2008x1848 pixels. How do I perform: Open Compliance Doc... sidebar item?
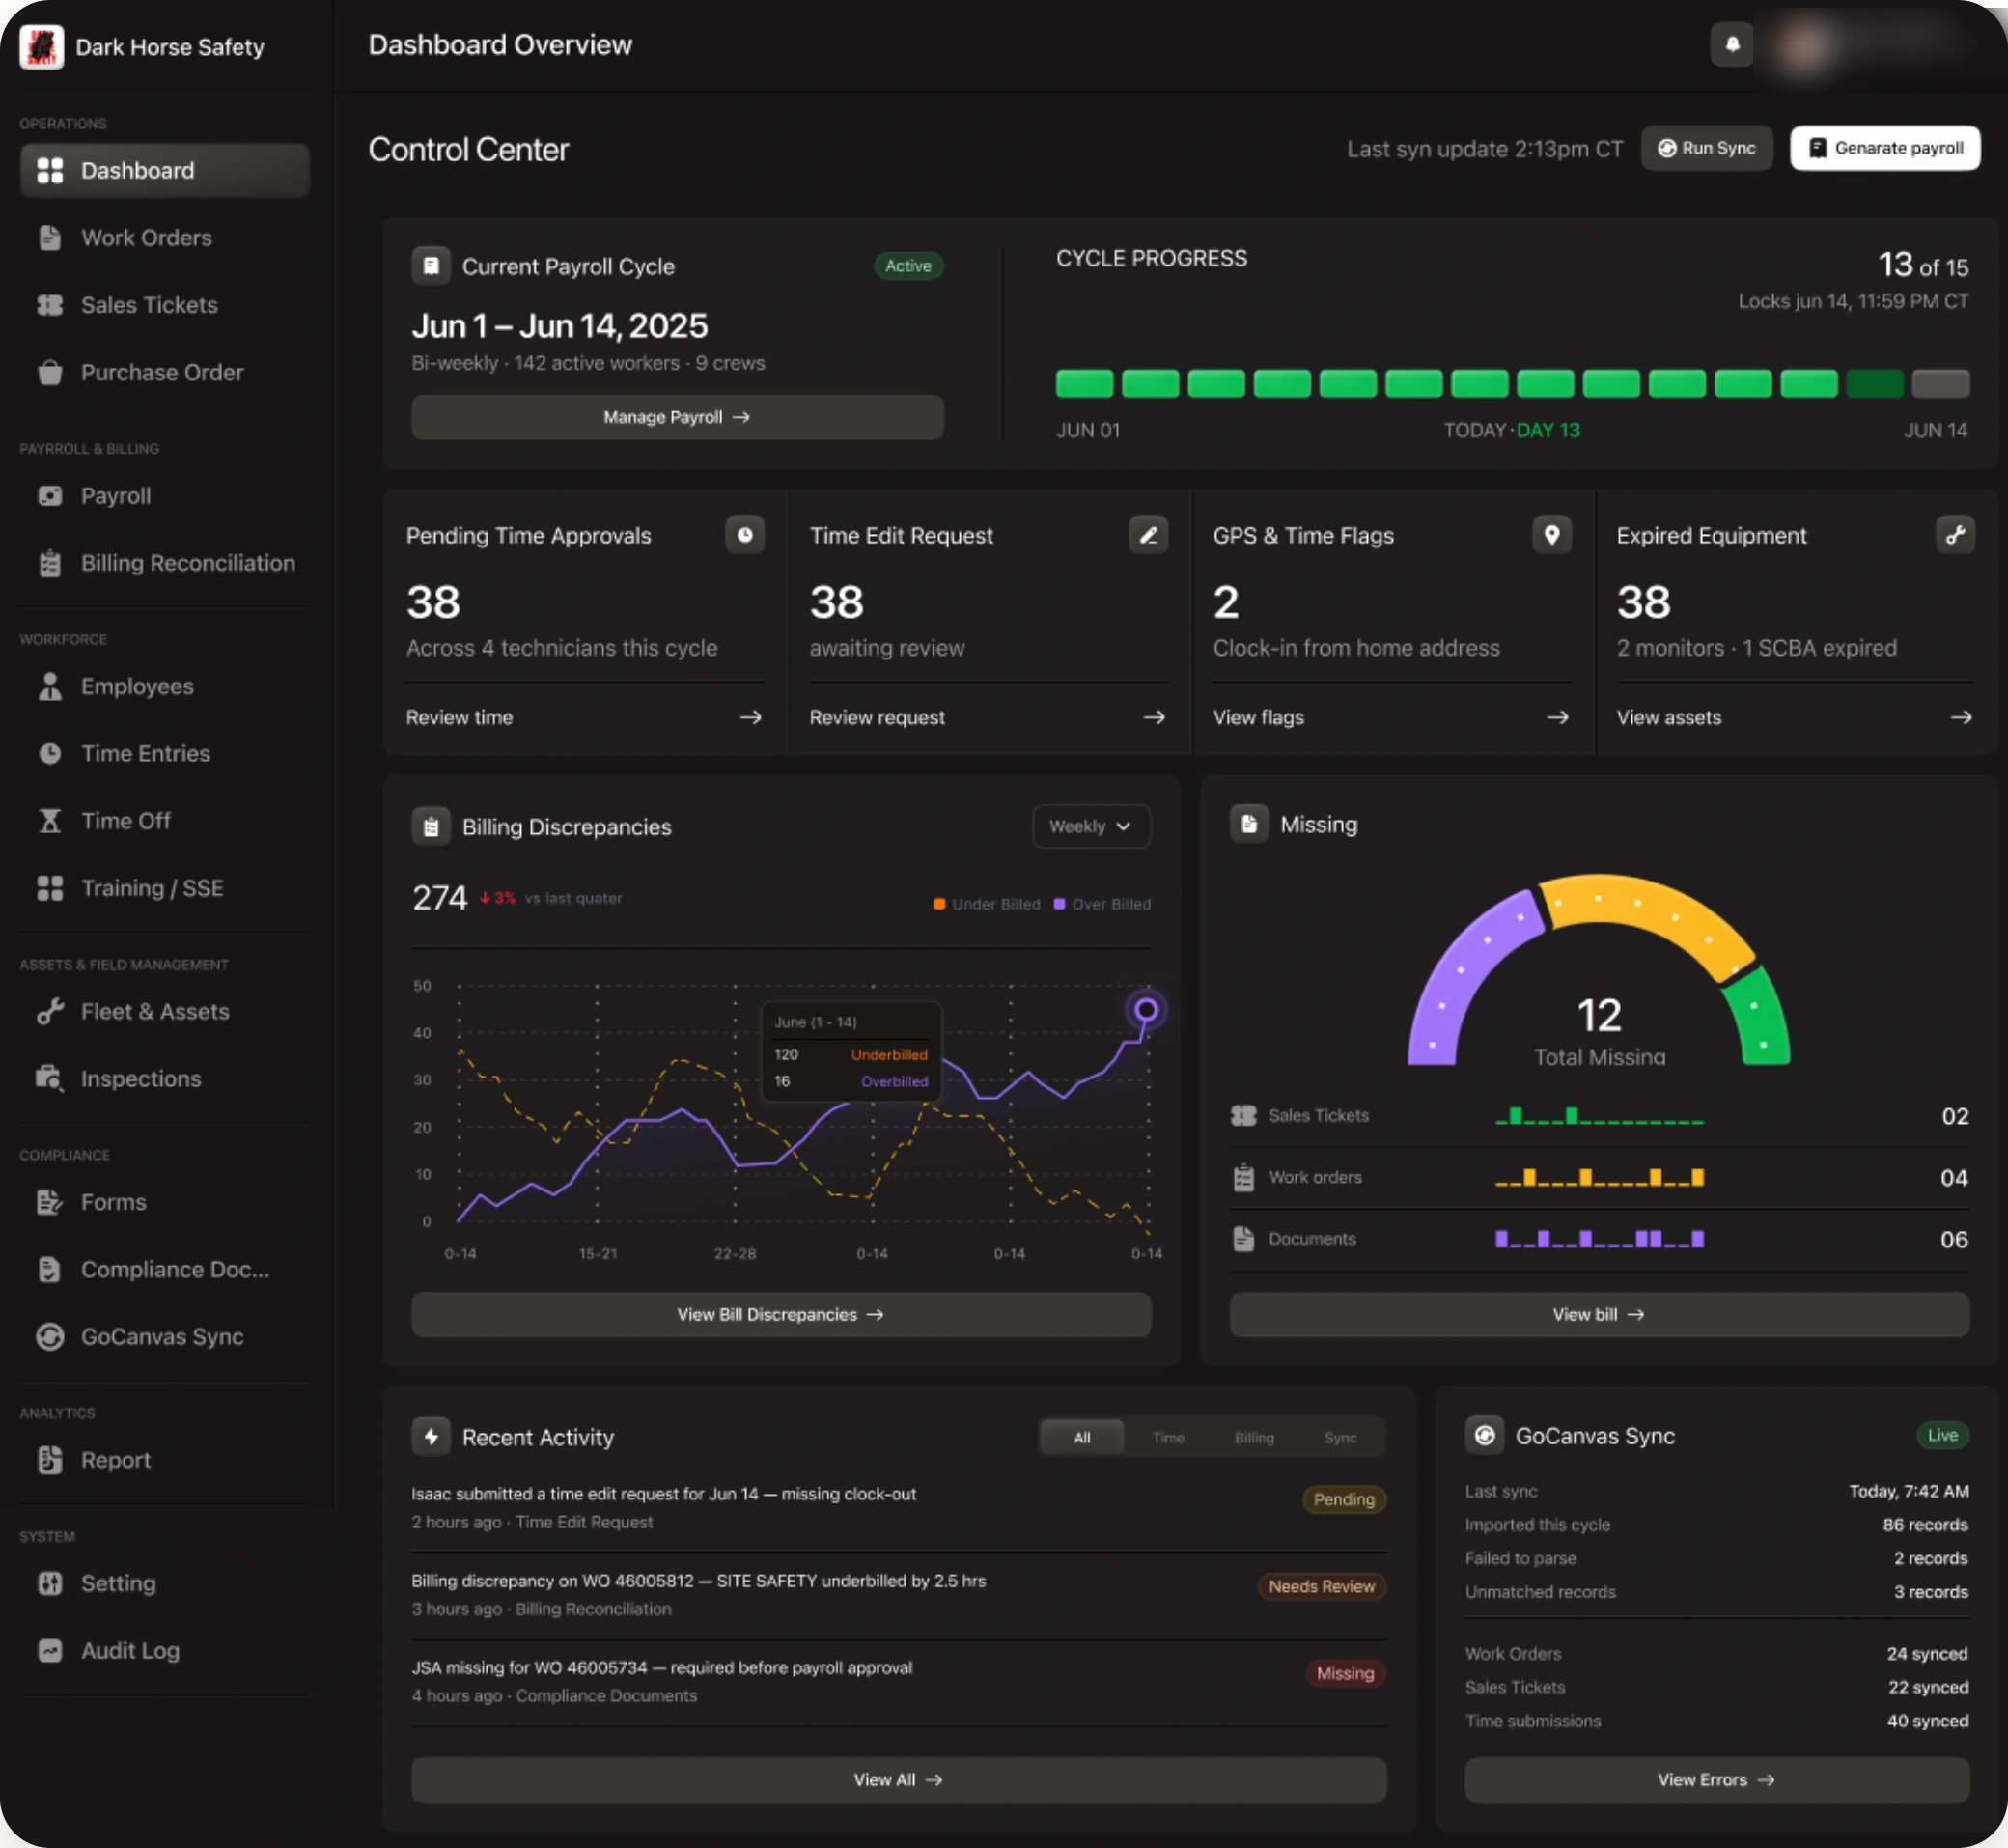165,1269
